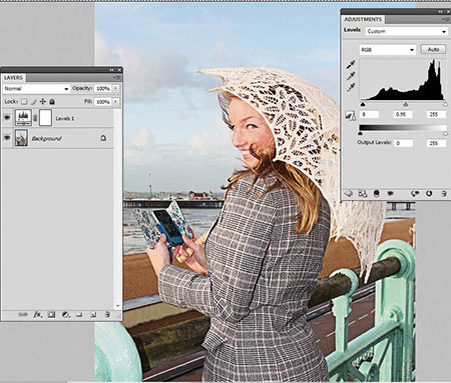
Task: Toggle adjustment visibility eye in Adjustments panel
Action: (x=390, y=193)
